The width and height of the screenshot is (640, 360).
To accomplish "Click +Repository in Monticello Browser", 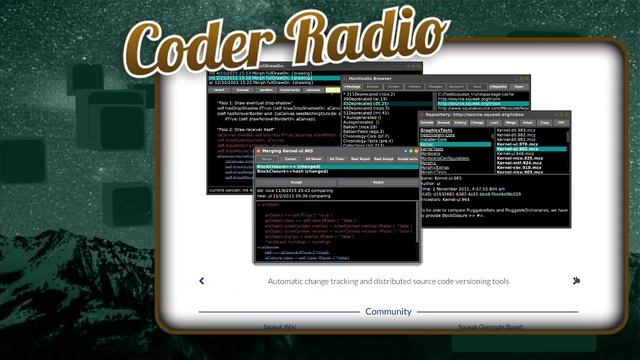I will [498, 87].
